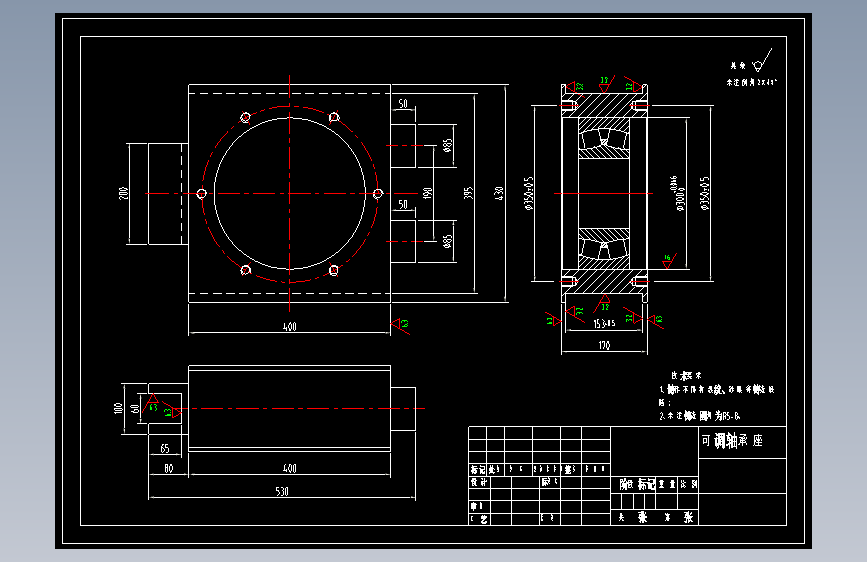This screenshot has width=867, height=562.
Task: Click the 400 dimension beneath the circular flange view
Action: pos(290,327)
